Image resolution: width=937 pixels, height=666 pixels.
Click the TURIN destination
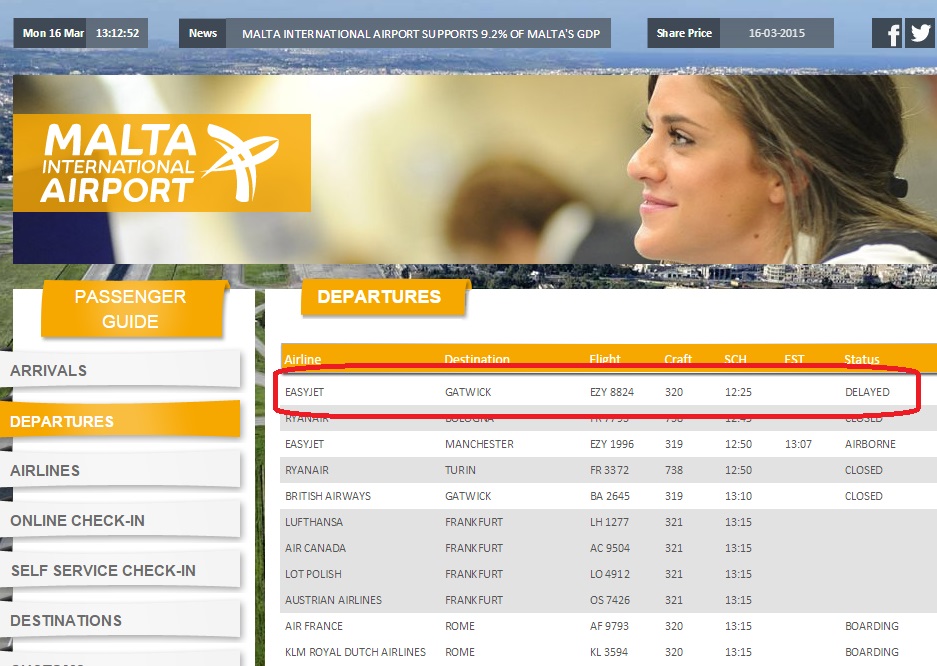coord(460,470)
